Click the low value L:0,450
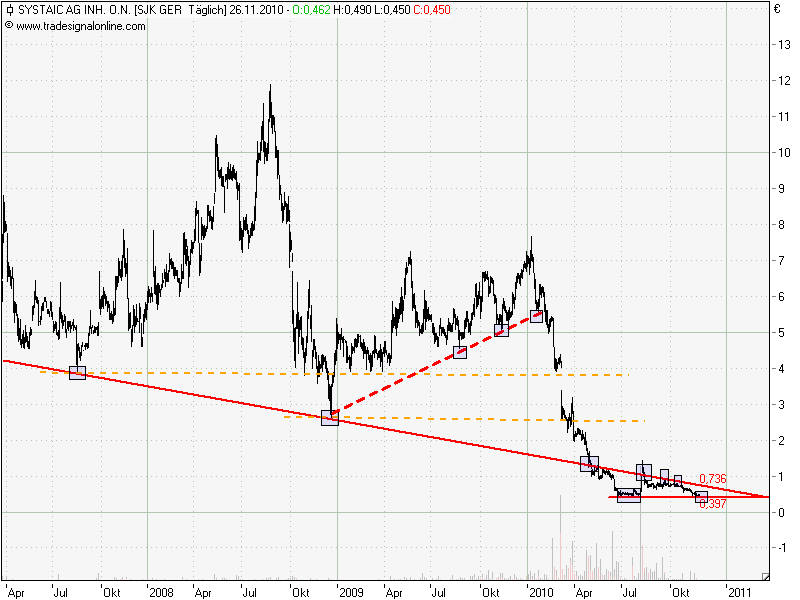Image resolution: width=800 pixels, height=600 pixels. 392,10
